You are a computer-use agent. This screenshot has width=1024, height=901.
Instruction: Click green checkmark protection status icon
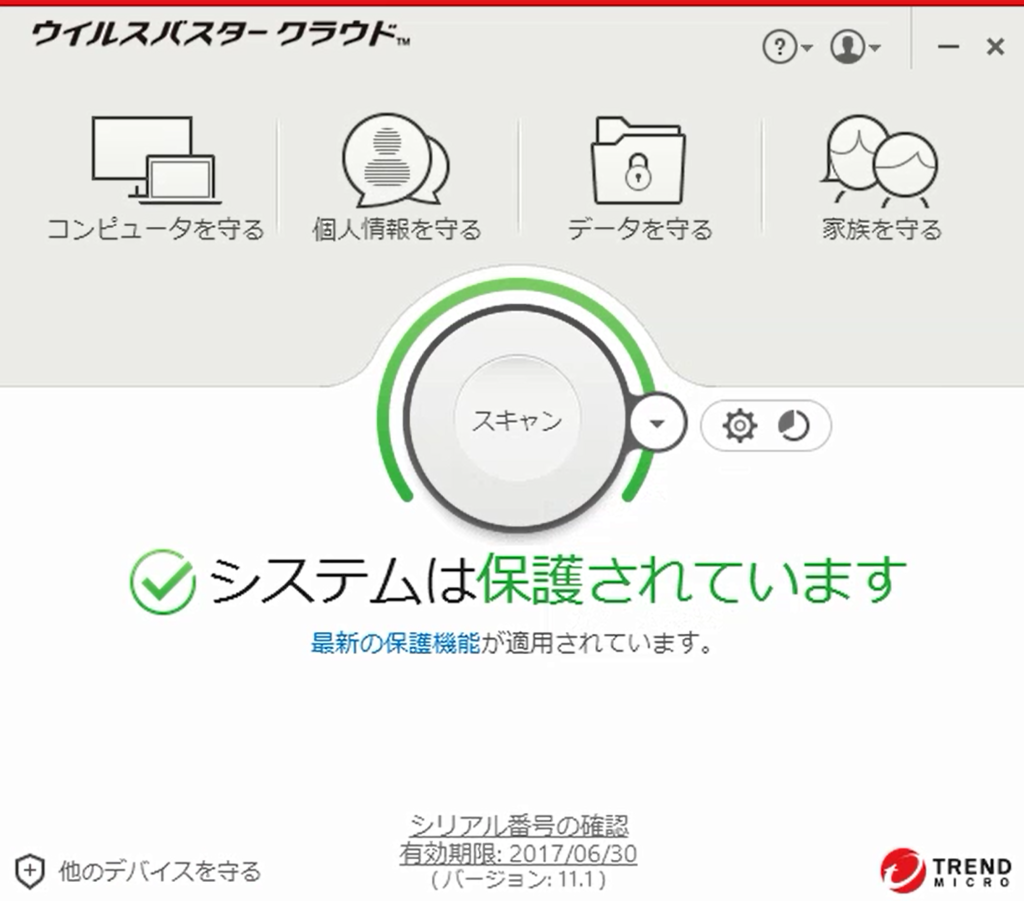pos(163,582)
